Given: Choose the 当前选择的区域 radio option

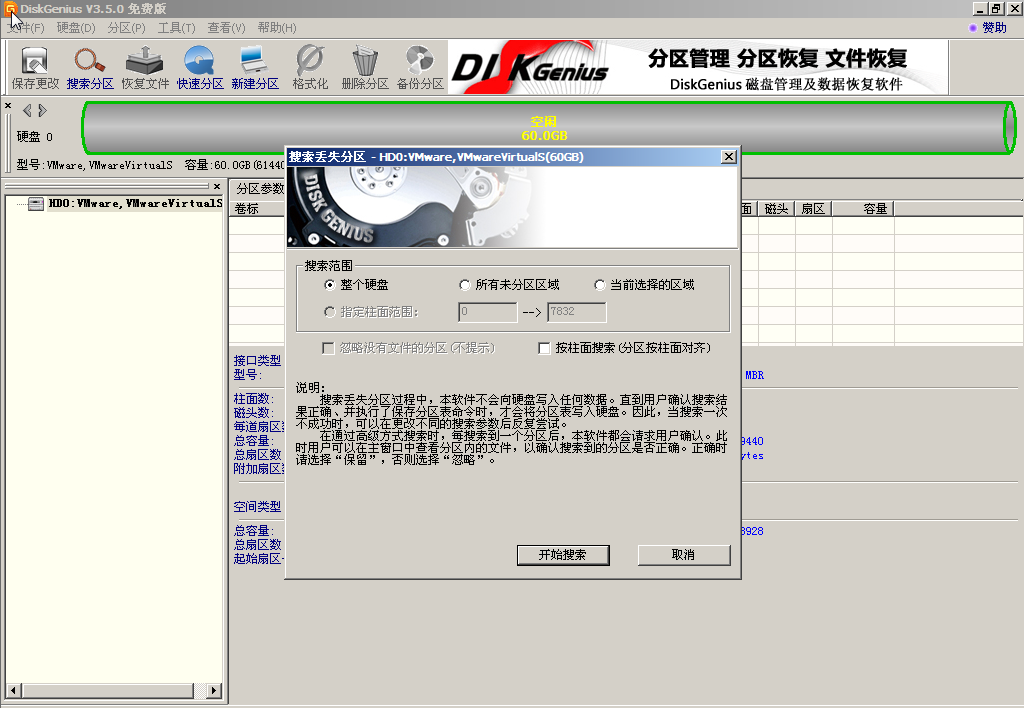Looking at the screenshot, I should (600, 285).
